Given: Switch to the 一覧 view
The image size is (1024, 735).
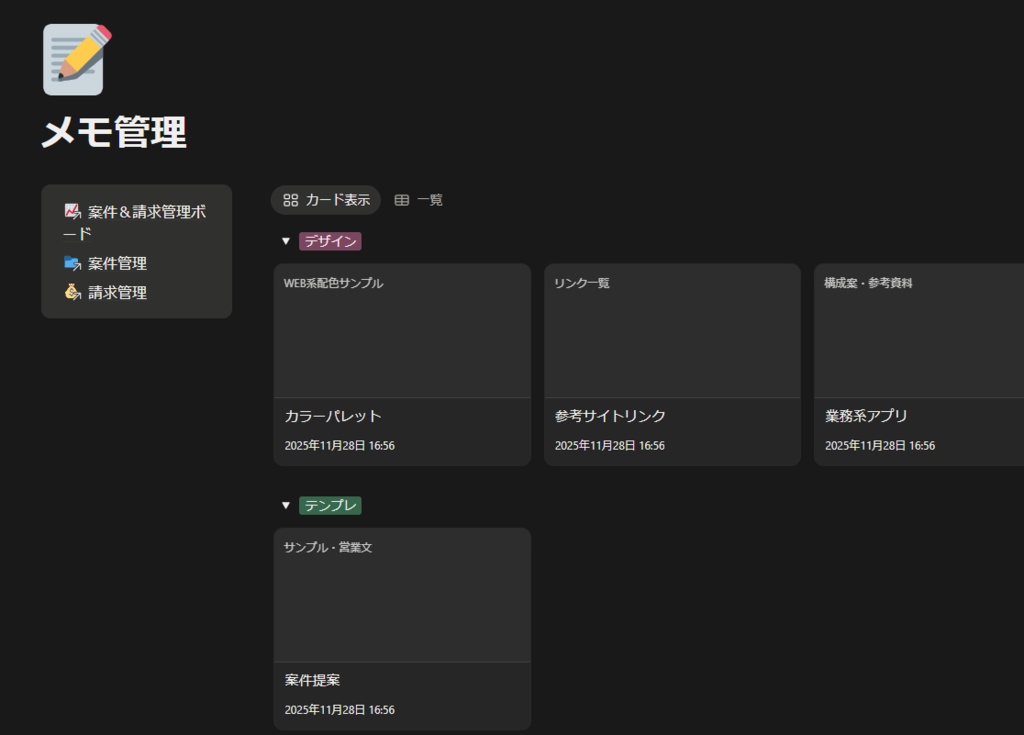Looking at the screenshot, I should 430,200.
